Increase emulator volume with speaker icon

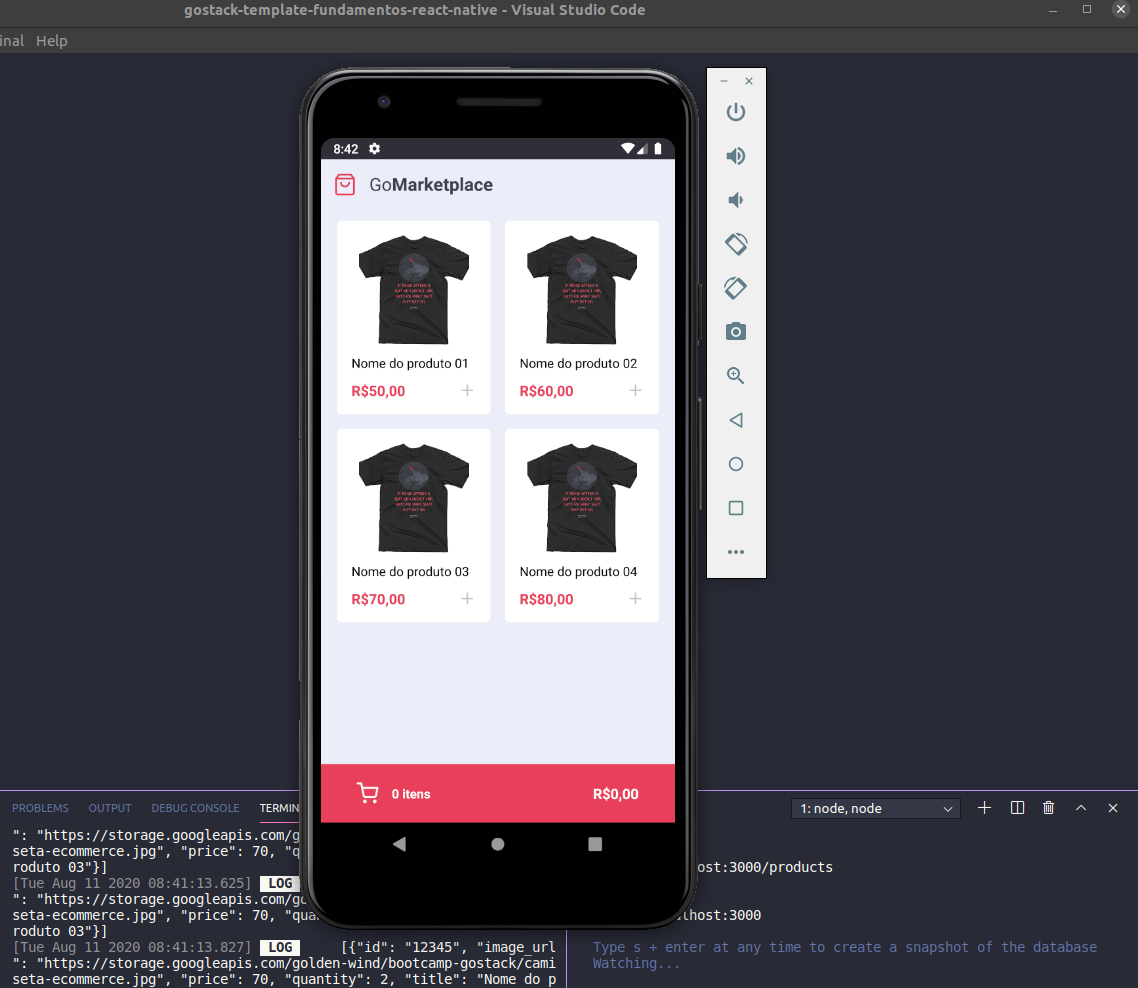tap(735, 156)
